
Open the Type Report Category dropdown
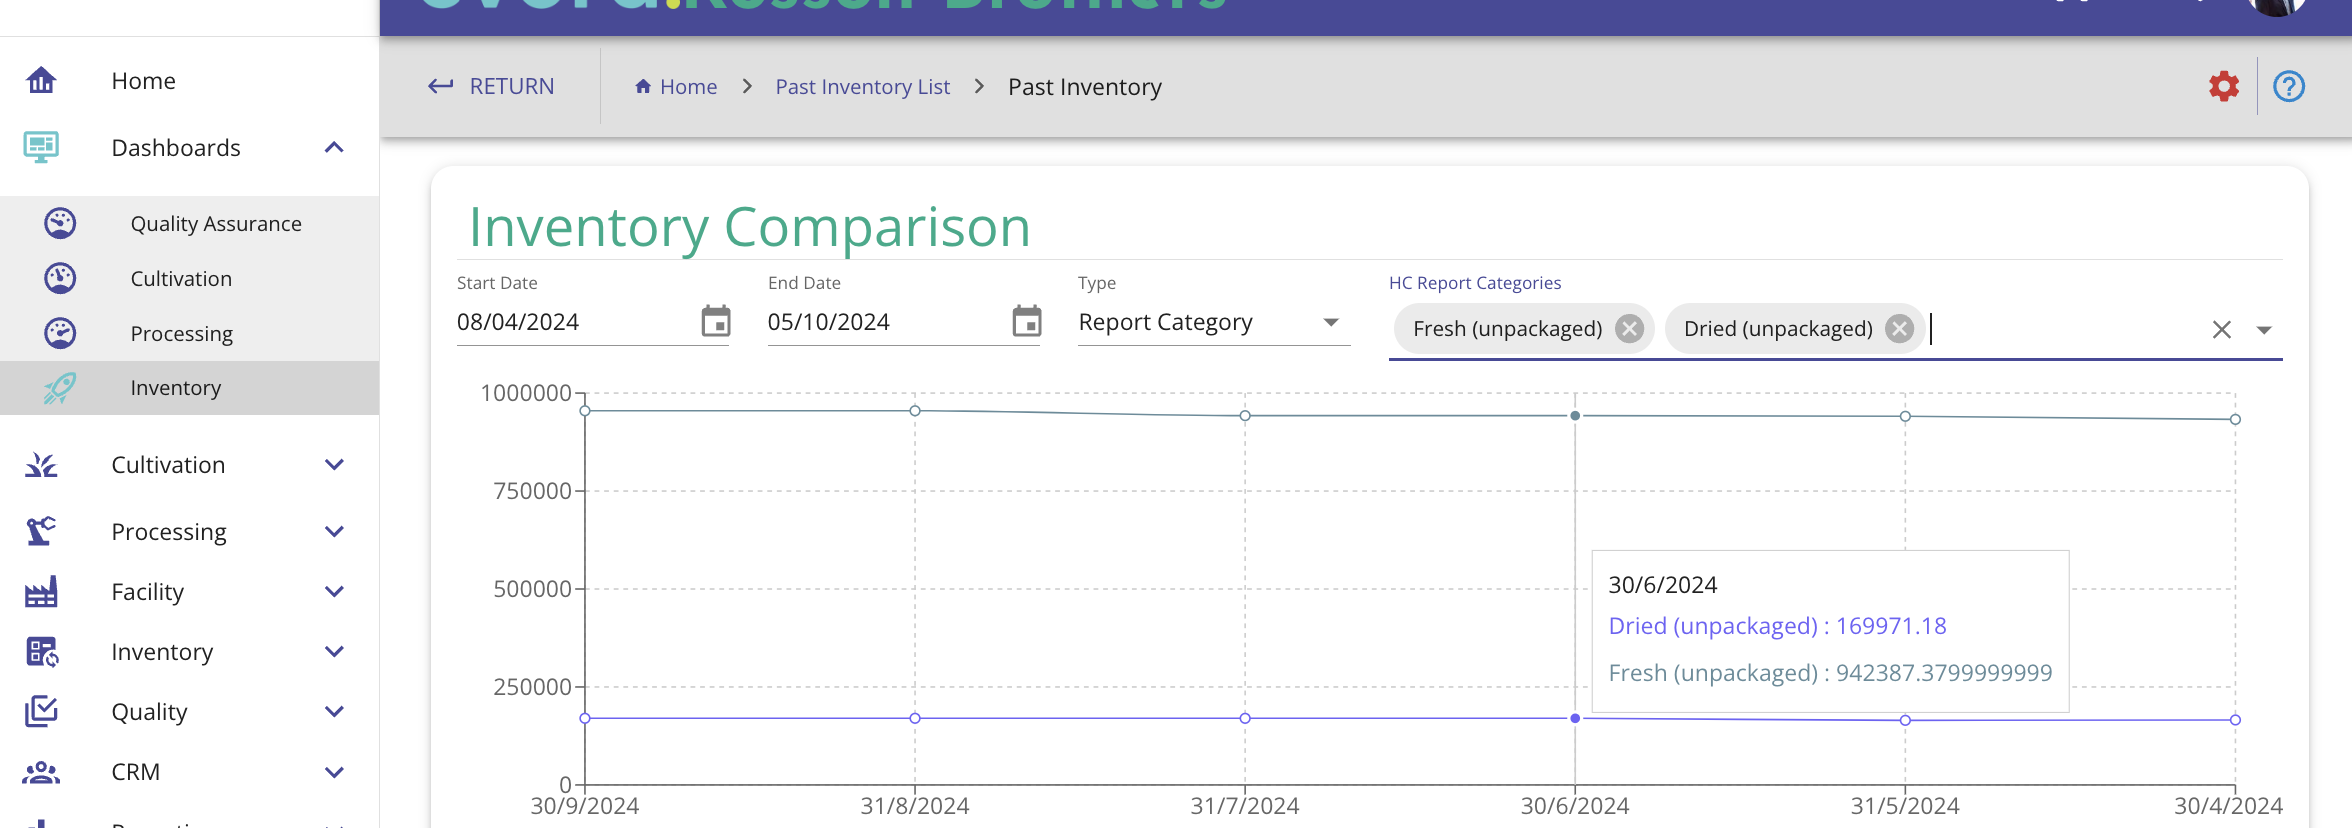1214,322
